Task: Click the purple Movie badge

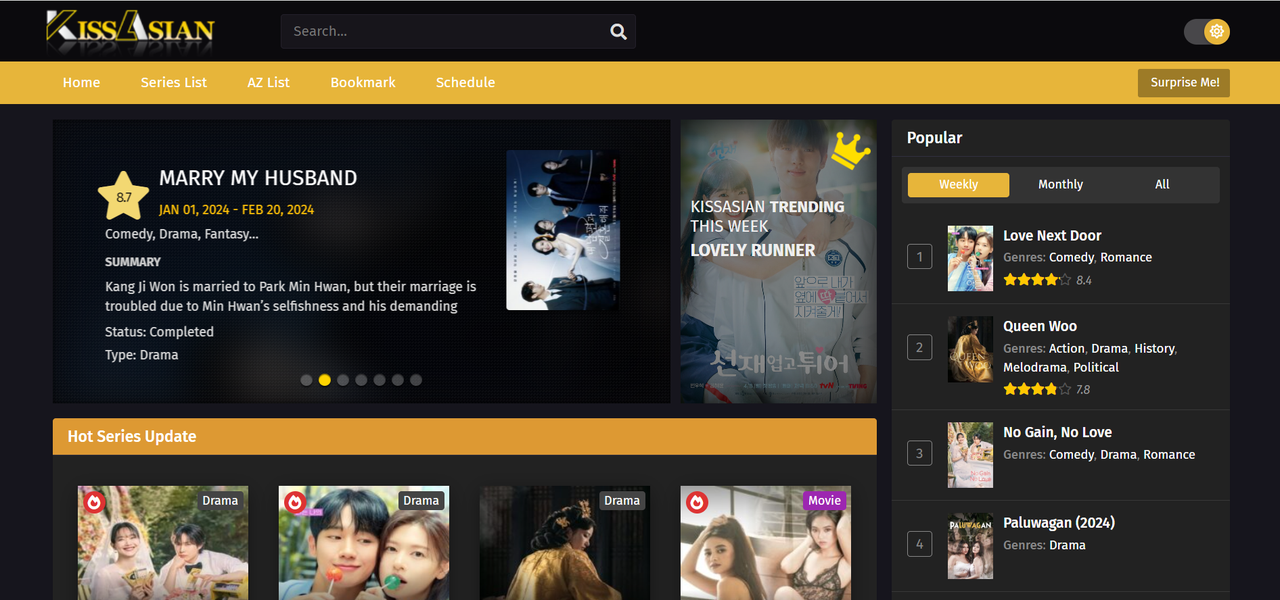Action: (x=825, y=501)
